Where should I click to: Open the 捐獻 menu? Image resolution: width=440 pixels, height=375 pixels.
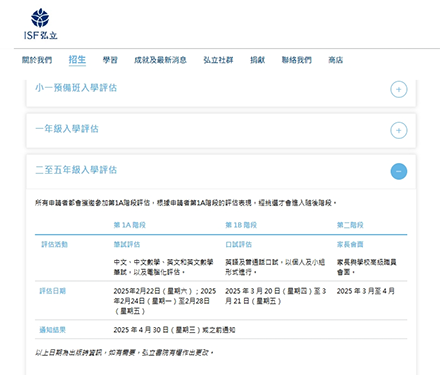258,60
